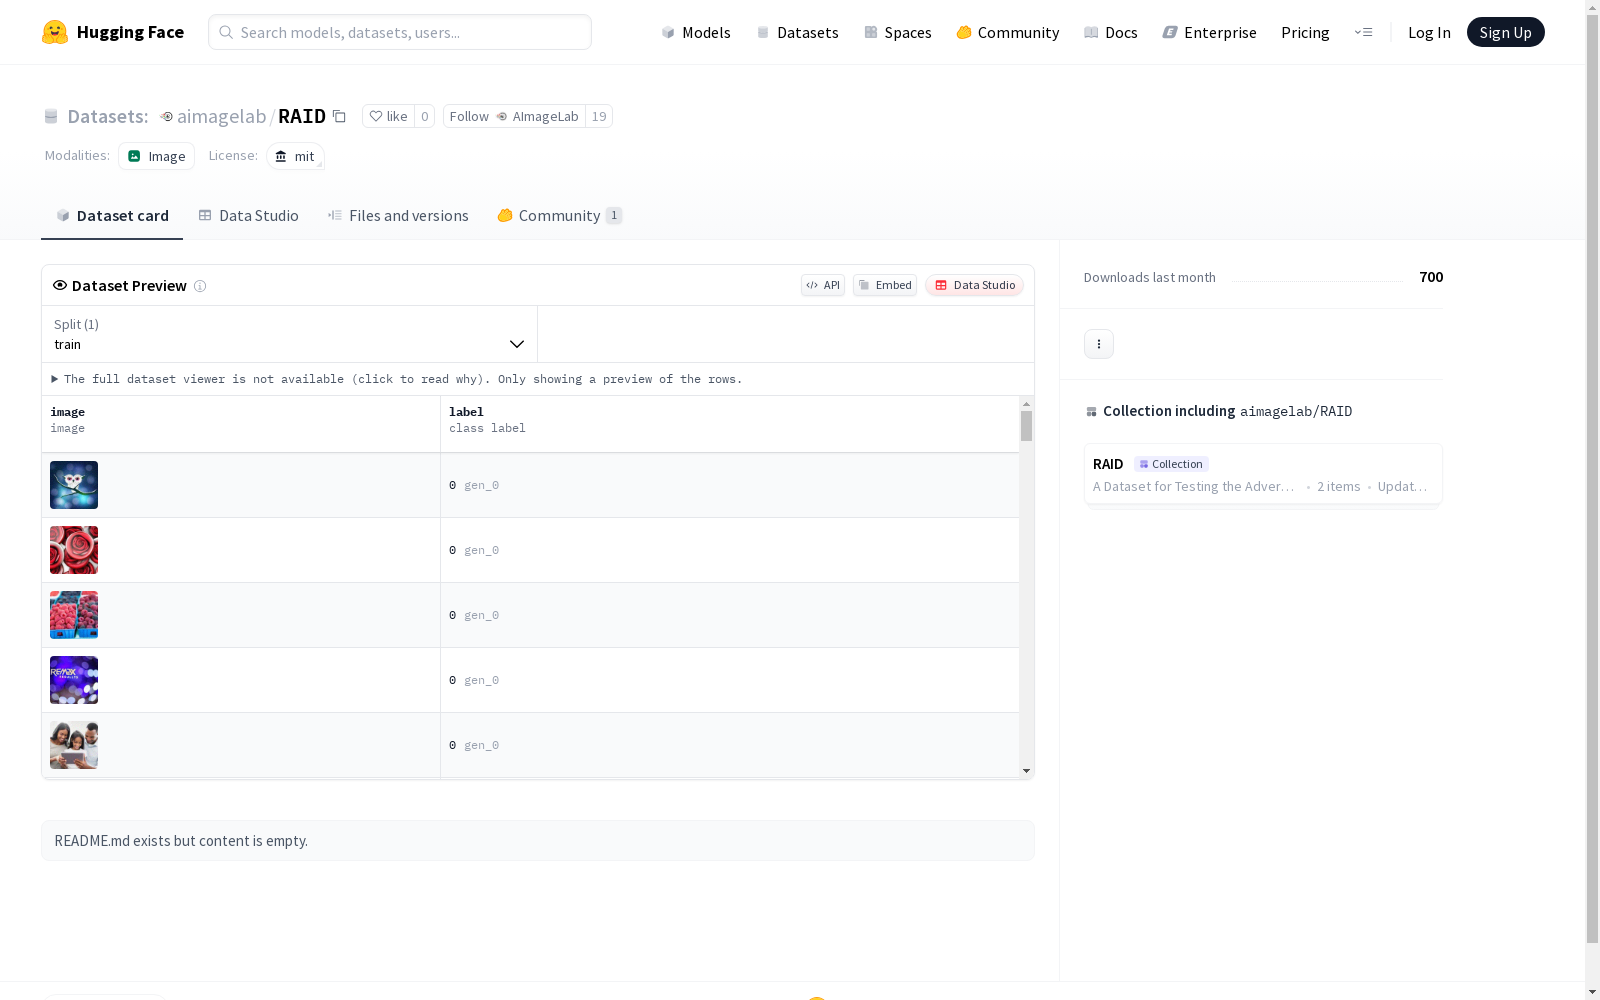Click the RAID dataset title link
1600x1000 pixels.
pos(302,116)
